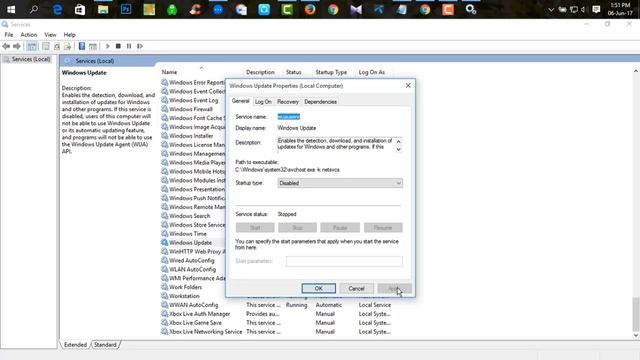Viewport: 640px width, 360px height.
Task: Open the blue Help toolbar icon
Action: click(82, 46)
